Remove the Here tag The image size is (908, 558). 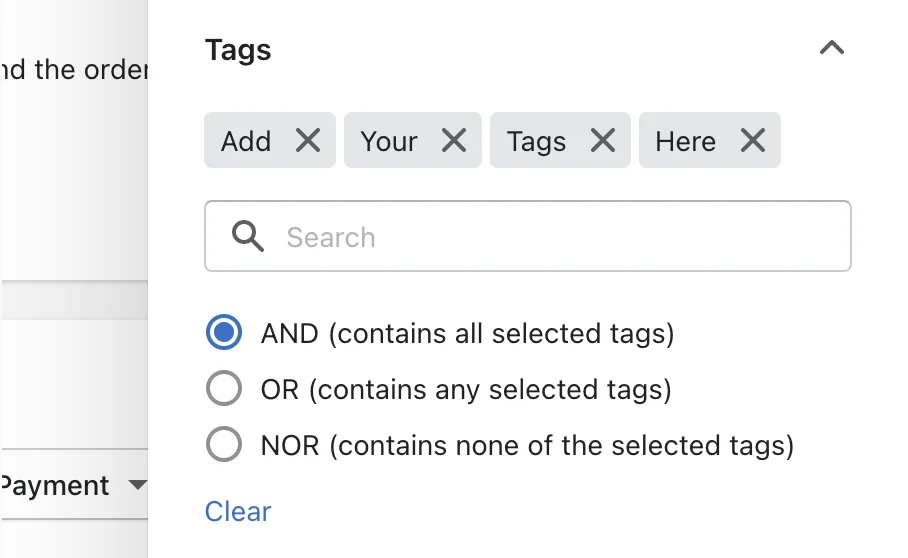tap(752, 141)
